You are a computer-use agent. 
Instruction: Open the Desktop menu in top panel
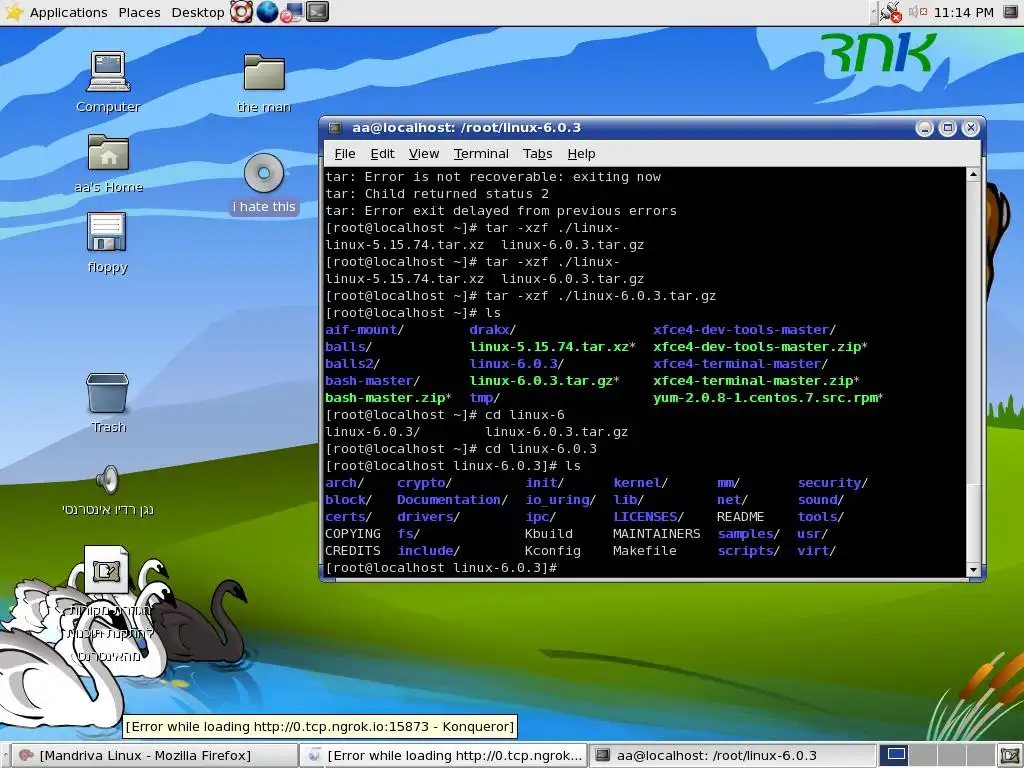(197, 12)
